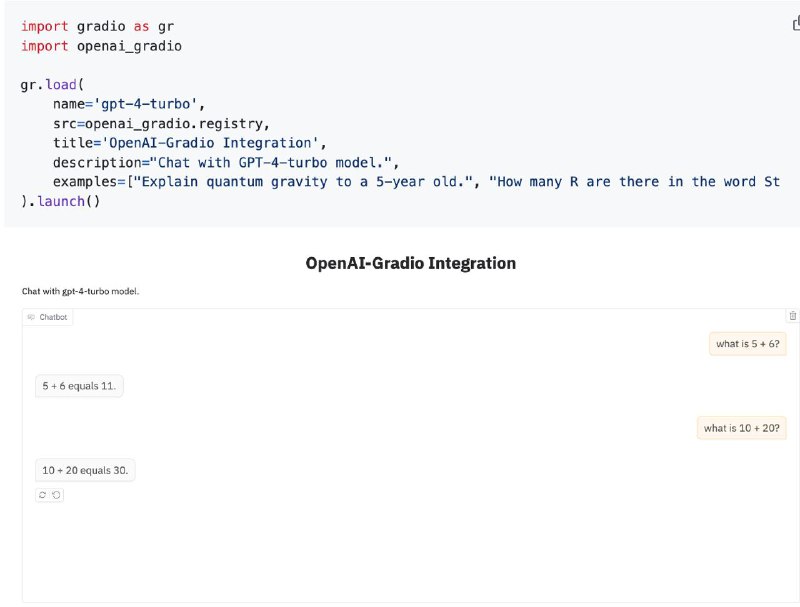This screenshot has width=800, height=607.
Task: Click the 'Chat with gpt-4-turbo model.' description text
Action: 81,291
